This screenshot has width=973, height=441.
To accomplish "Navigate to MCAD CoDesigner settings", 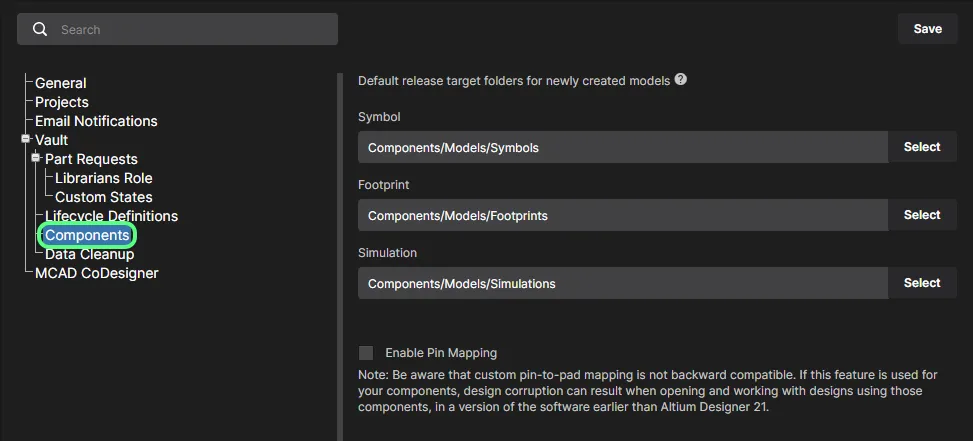I will 97,273.
